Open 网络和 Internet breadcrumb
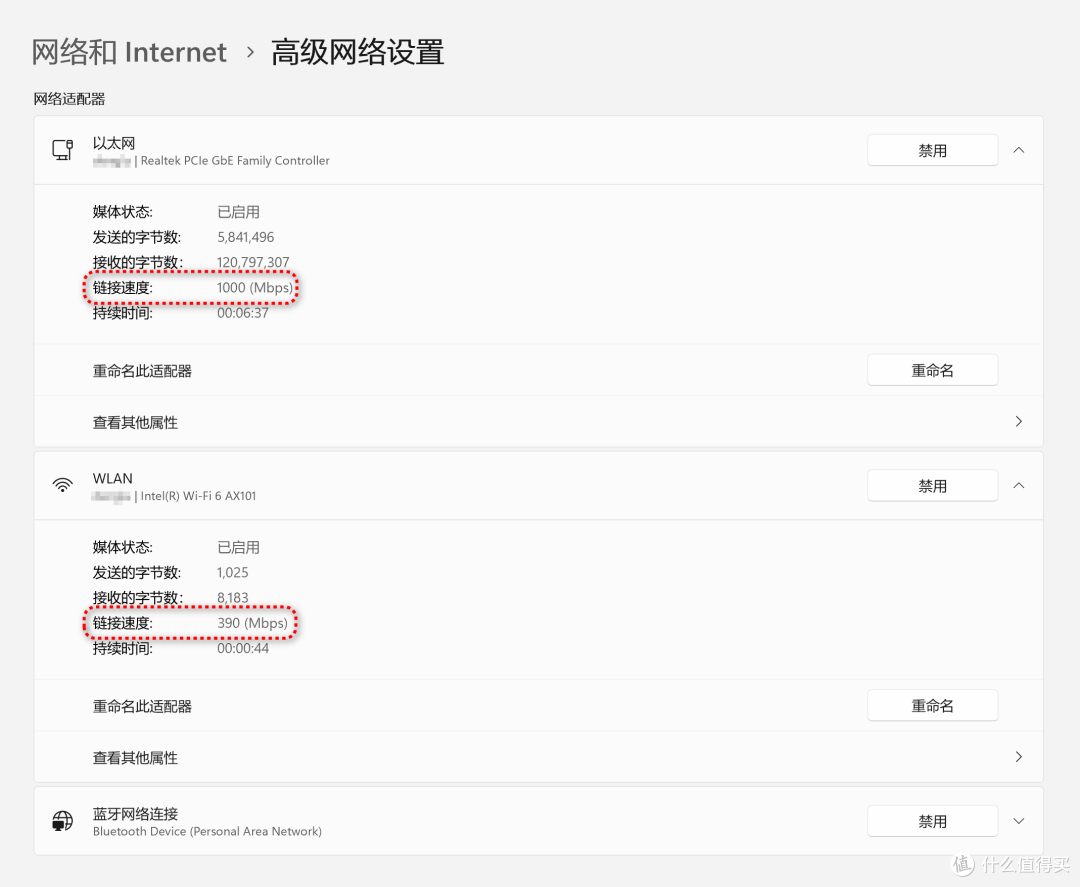Screen dimensions: 1080x887 (x=129, y=52)
